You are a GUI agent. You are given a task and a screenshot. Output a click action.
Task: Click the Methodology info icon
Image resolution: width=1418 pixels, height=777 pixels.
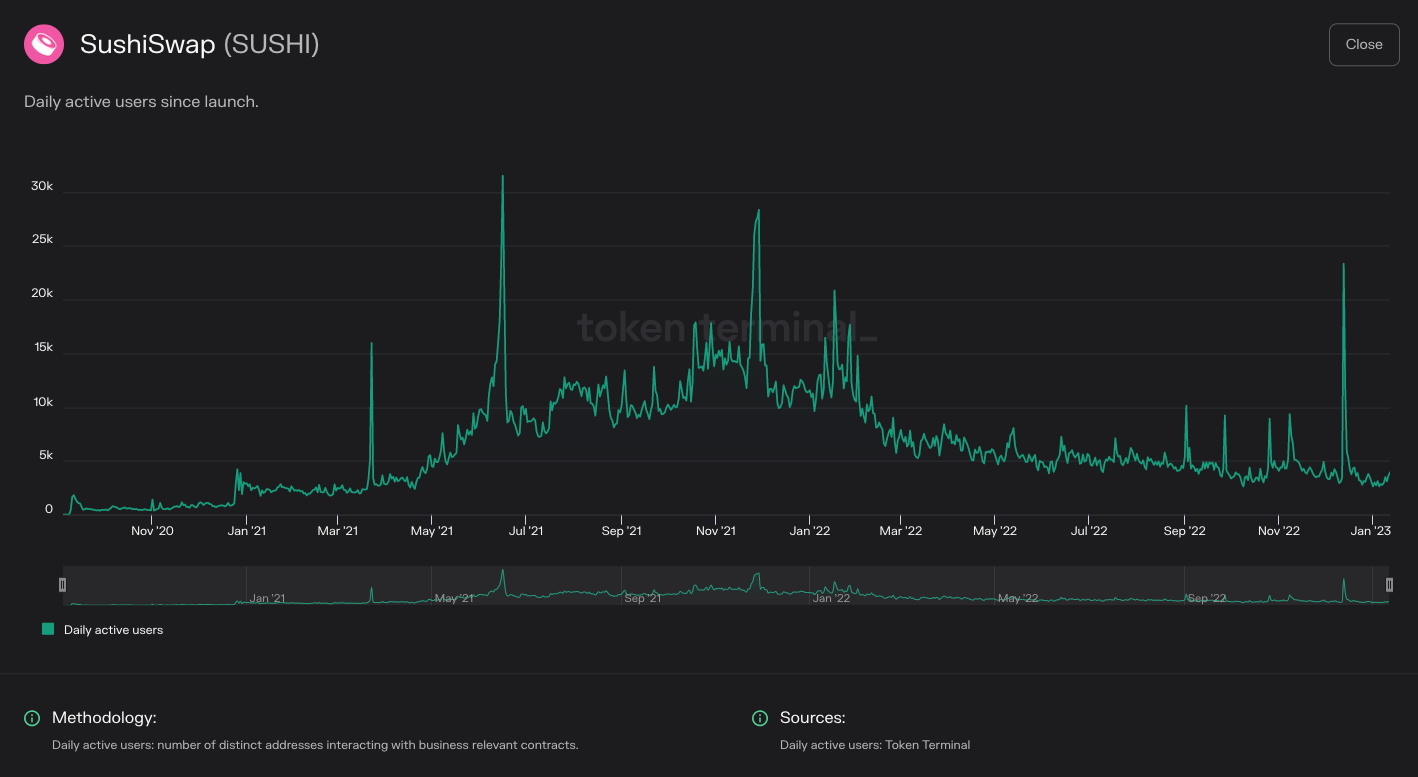[30, 718]
